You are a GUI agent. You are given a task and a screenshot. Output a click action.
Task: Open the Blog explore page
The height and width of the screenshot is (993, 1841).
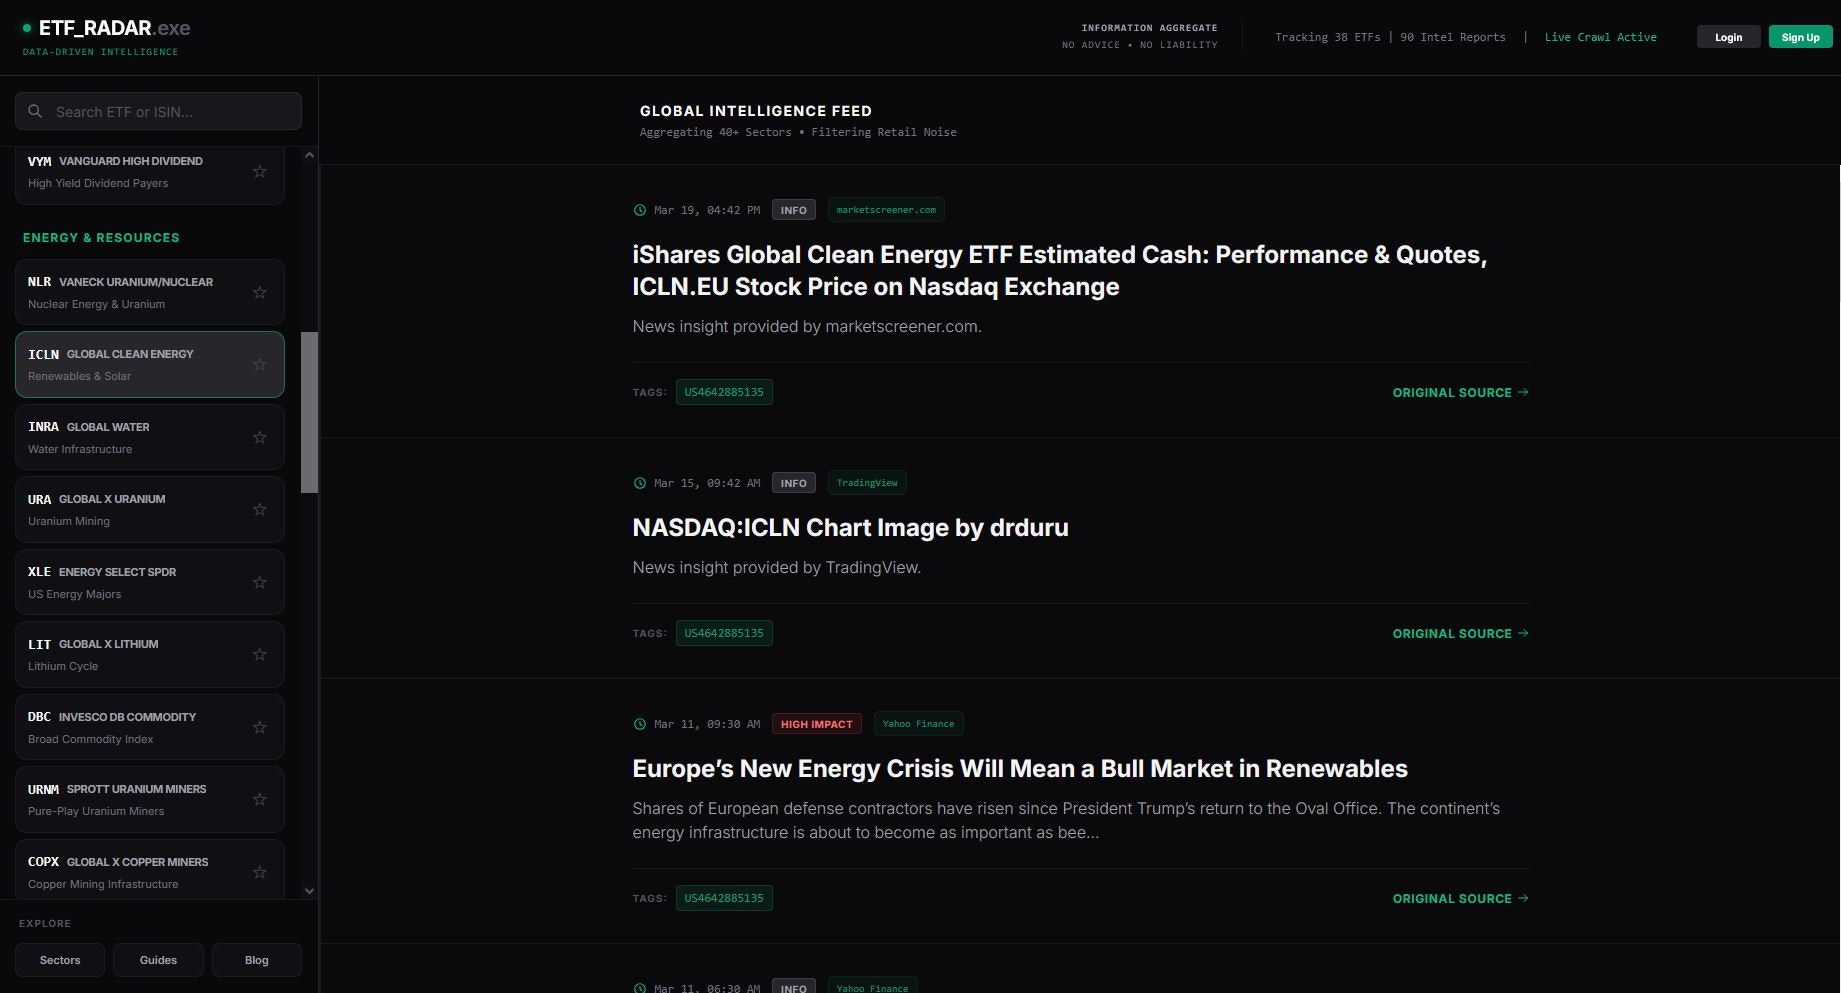coord(257,960)
